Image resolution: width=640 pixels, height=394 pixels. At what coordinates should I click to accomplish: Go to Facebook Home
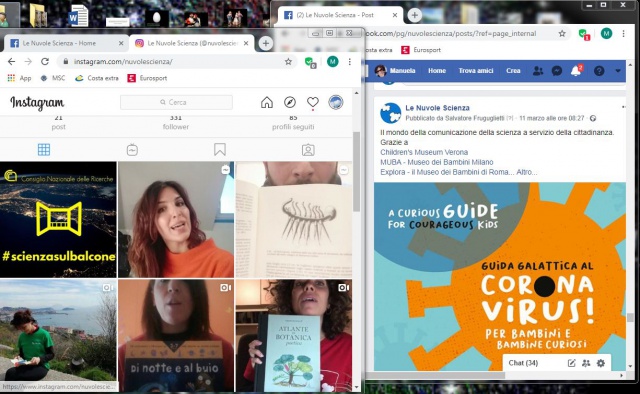[x=437, y=71]
